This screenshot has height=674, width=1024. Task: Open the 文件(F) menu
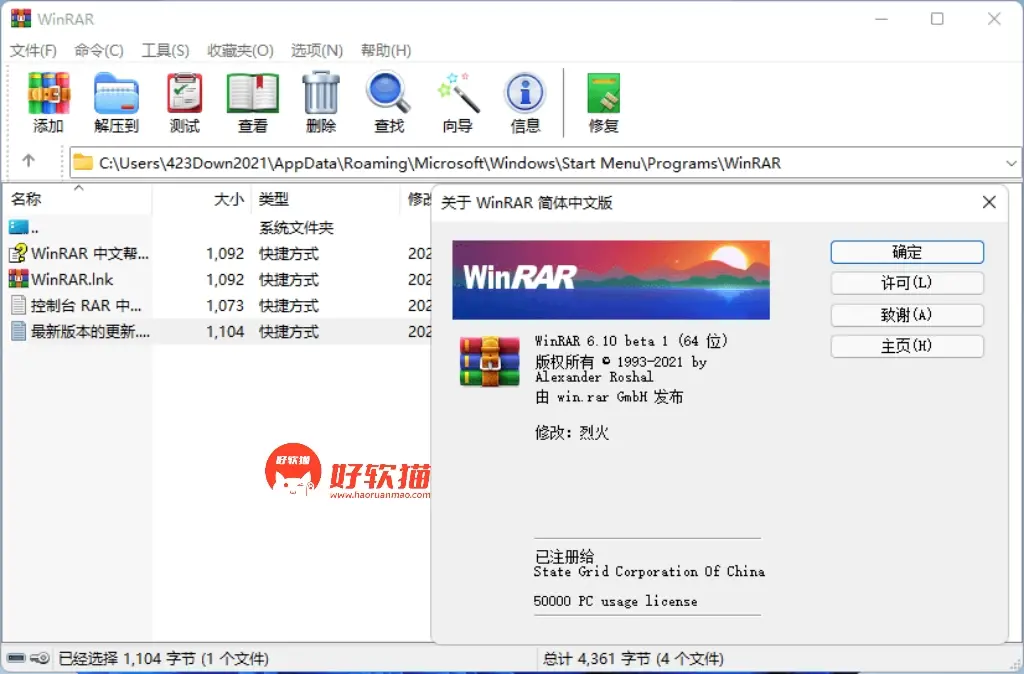click(x=33, y=50)
